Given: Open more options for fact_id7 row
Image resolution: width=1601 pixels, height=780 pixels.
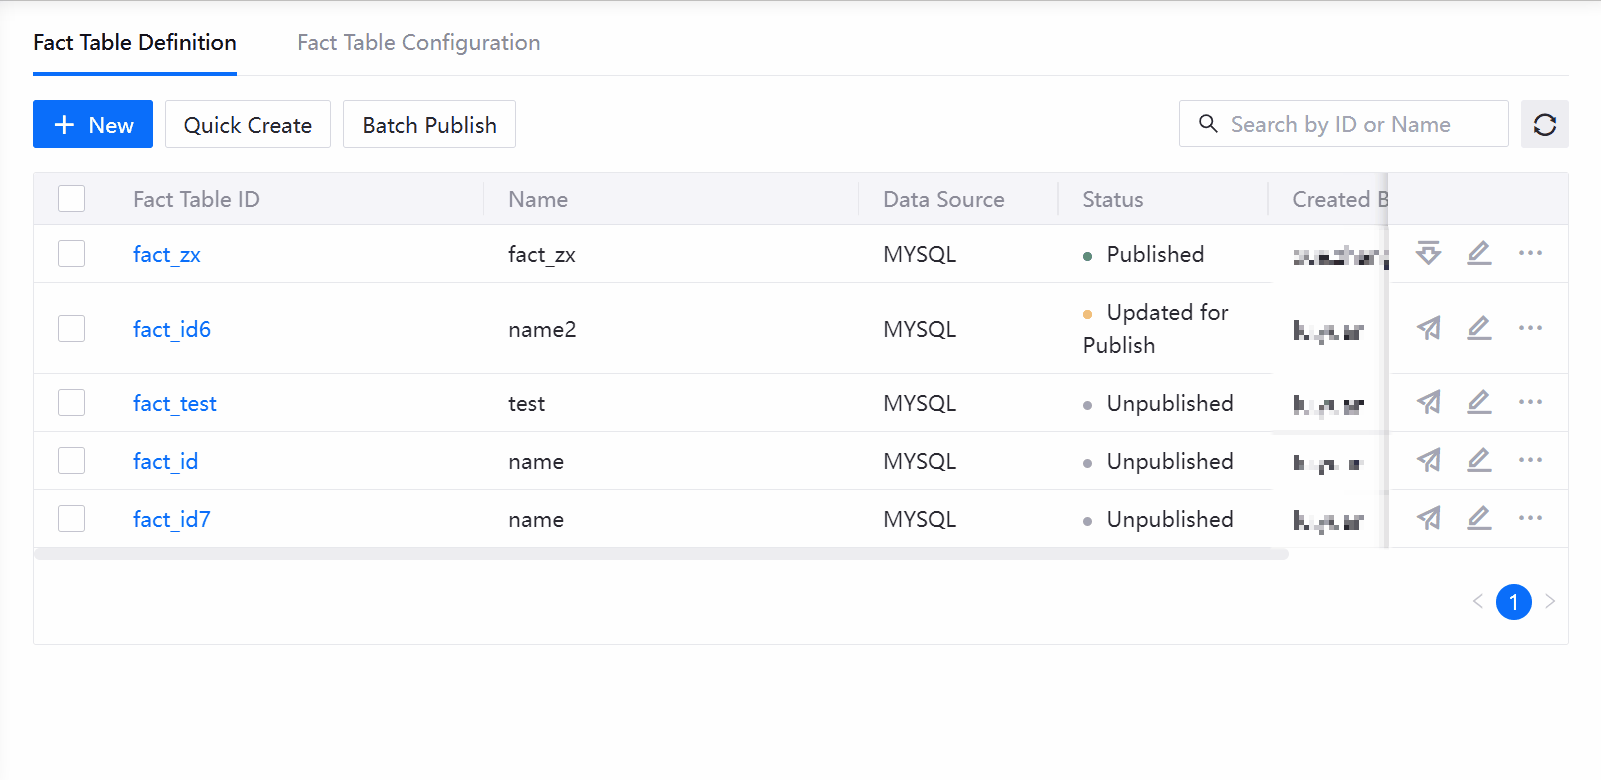Looking at the screenshot, I should 1530,518.
